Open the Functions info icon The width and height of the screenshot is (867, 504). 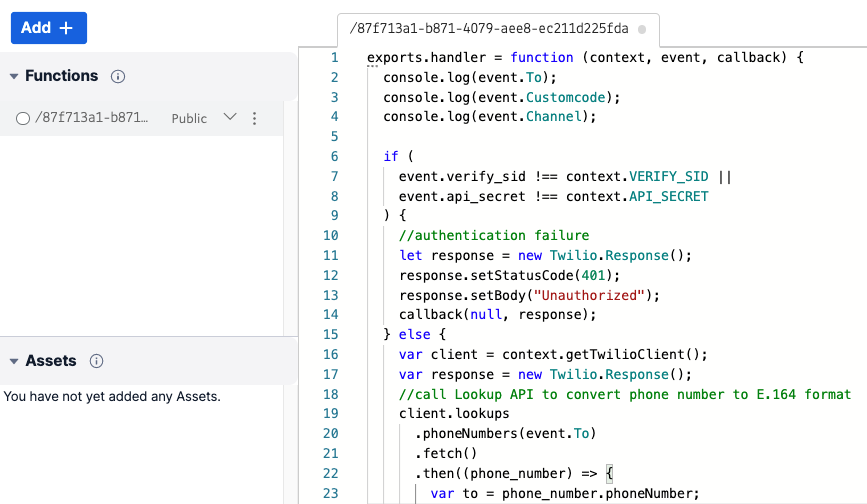click(118, 76)
